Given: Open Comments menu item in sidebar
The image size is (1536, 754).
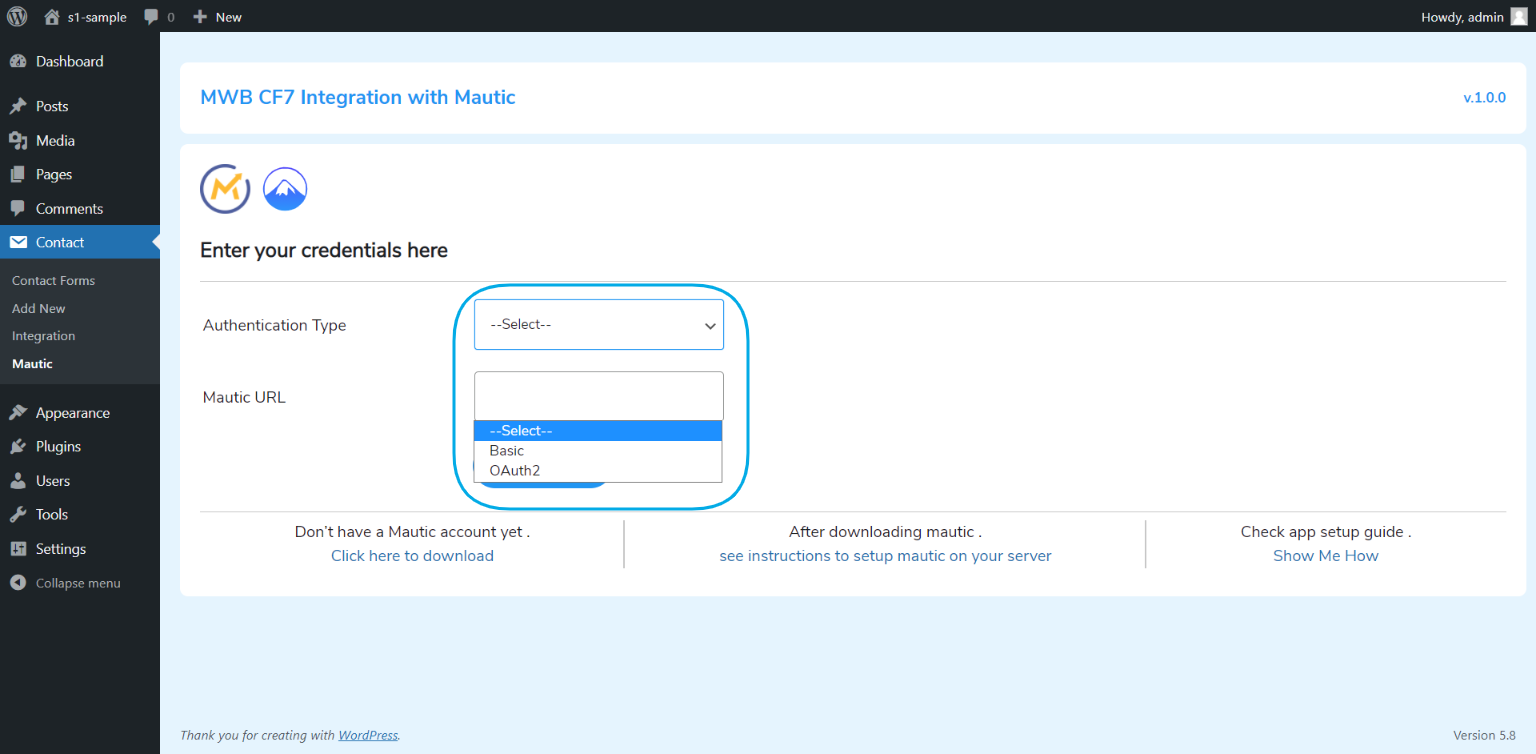Looking at the screenshot, I should tap(80, 208).
